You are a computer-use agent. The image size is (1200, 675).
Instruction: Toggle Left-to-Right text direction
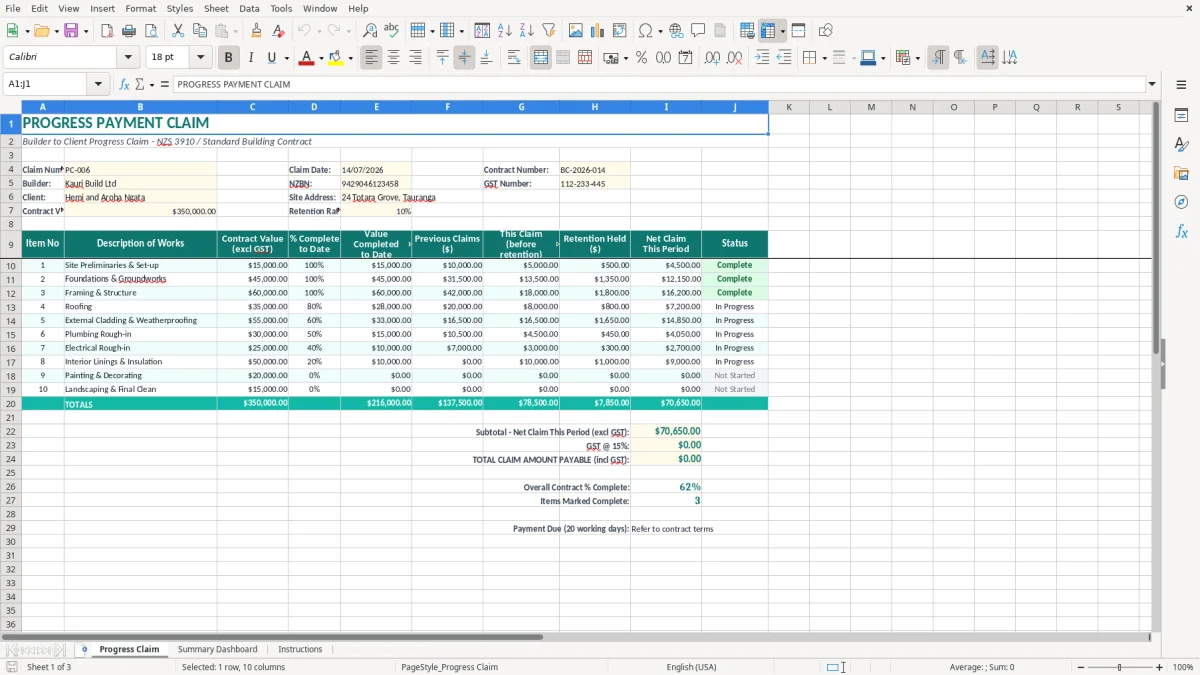(938, 58)
